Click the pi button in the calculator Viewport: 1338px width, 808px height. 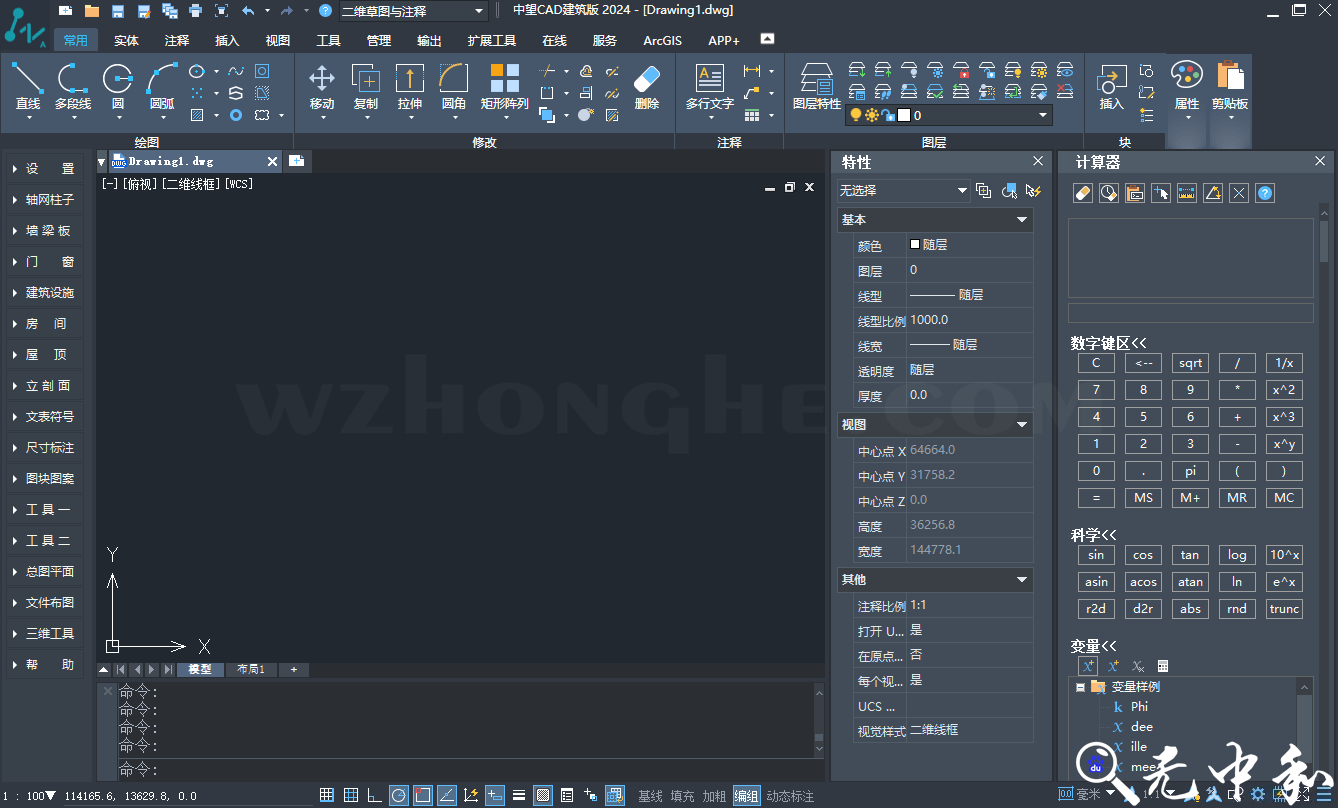coord(1190,470)
